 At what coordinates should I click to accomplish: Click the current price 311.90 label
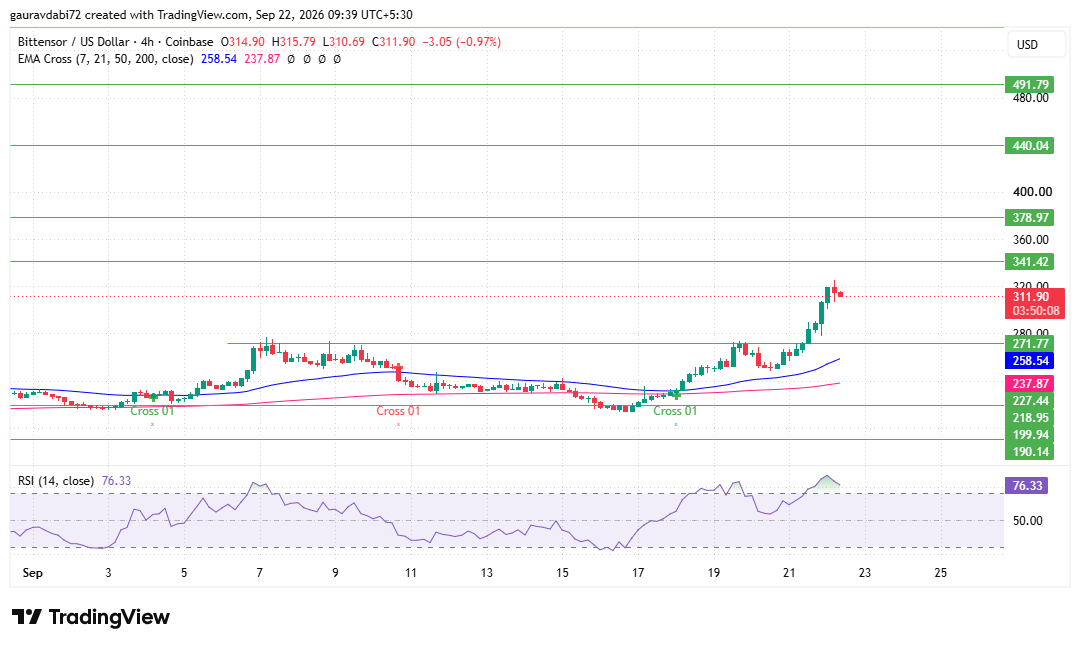(x=1030, y=297)
